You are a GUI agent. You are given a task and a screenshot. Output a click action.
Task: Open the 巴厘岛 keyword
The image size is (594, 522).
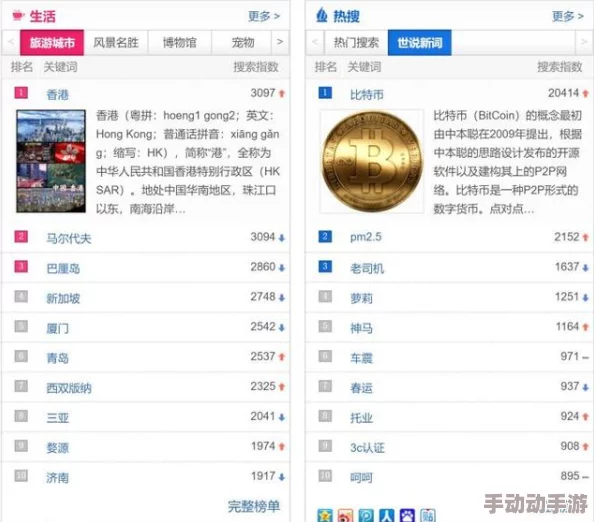click(63, 268)
